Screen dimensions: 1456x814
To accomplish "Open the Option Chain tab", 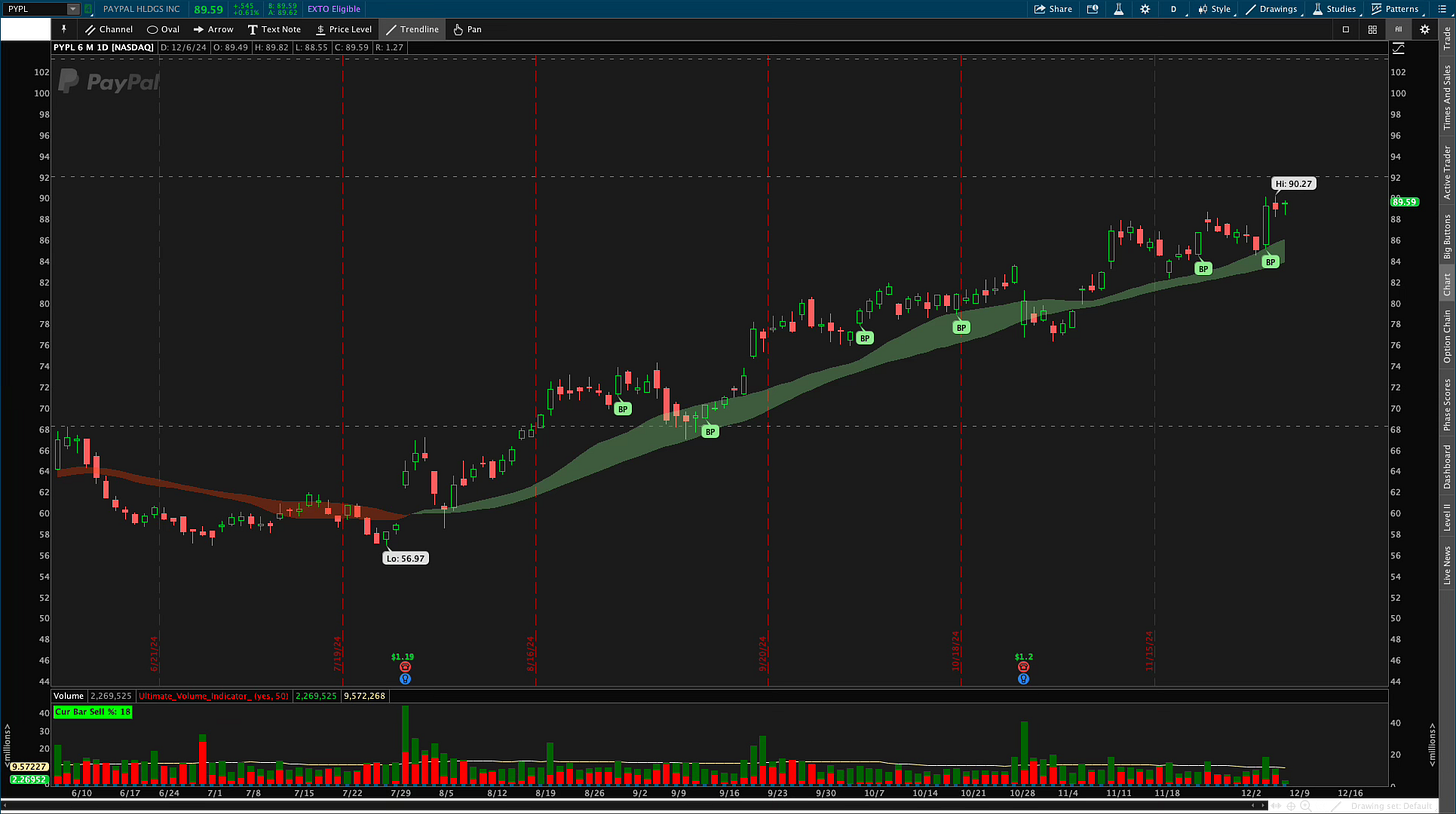I will (1446, 336).
